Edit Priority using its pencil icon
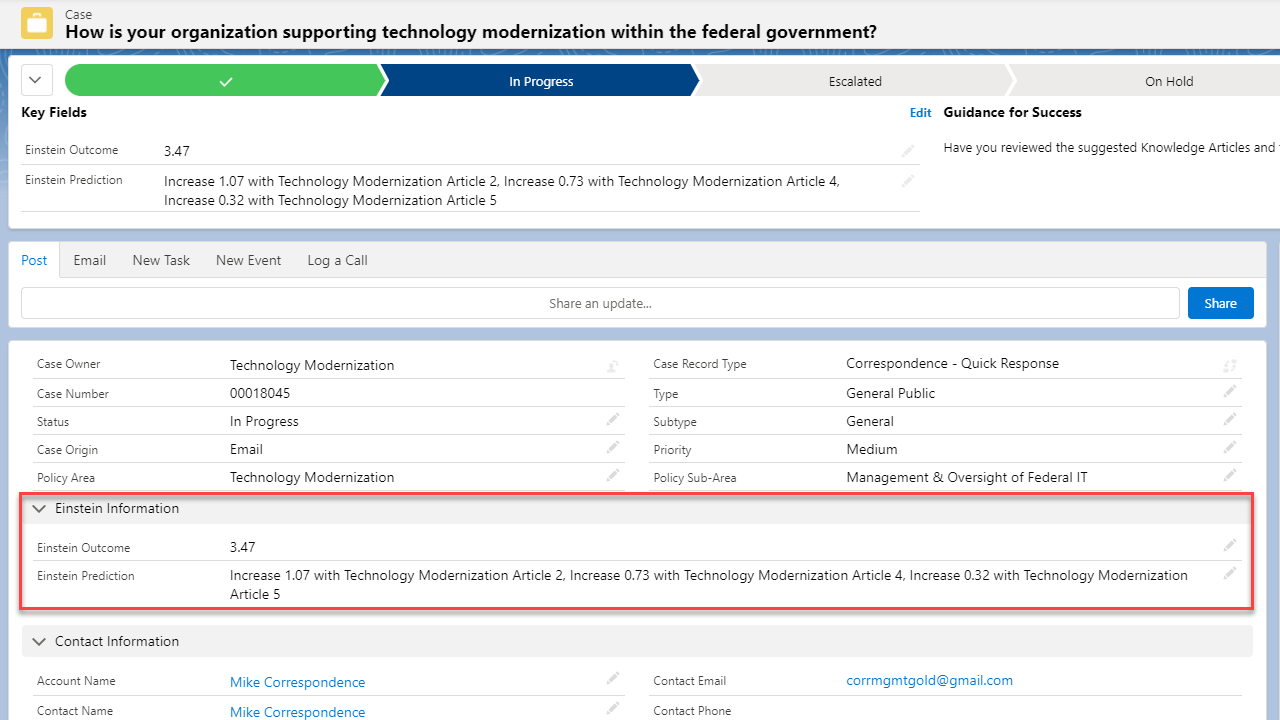 tap(1230, 447)
